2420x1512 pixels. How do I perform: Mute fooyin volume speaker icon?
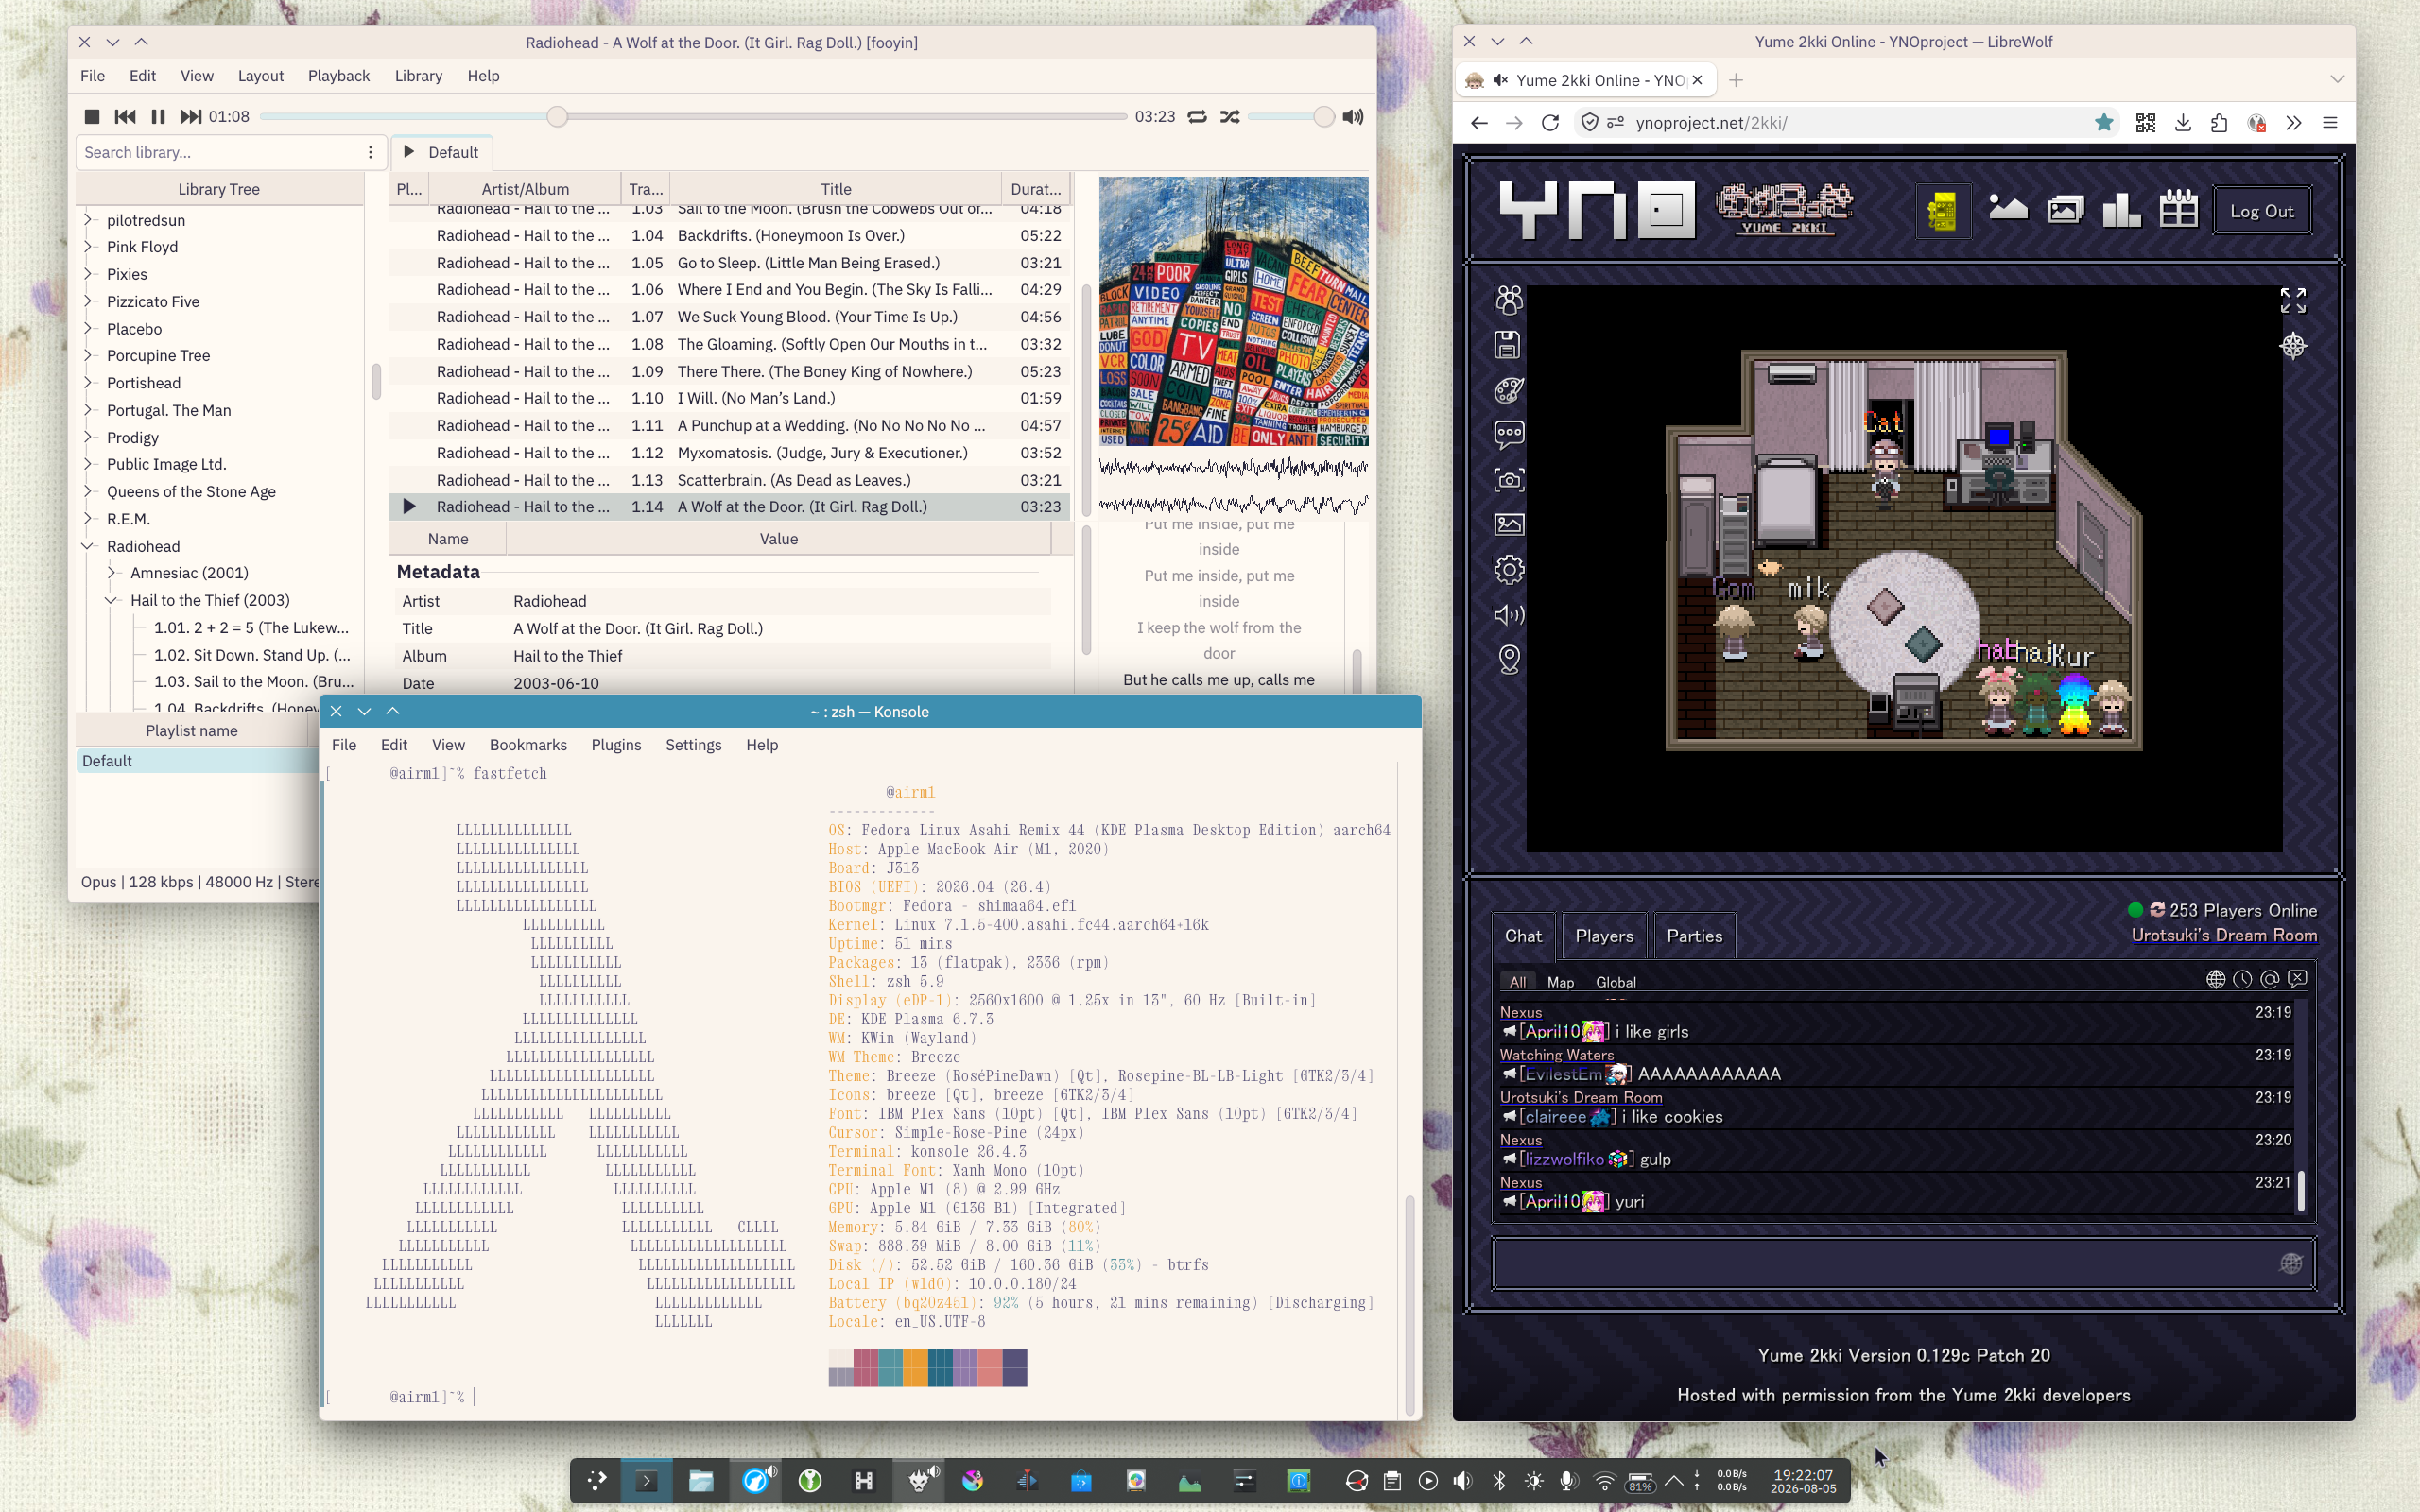1353,117
